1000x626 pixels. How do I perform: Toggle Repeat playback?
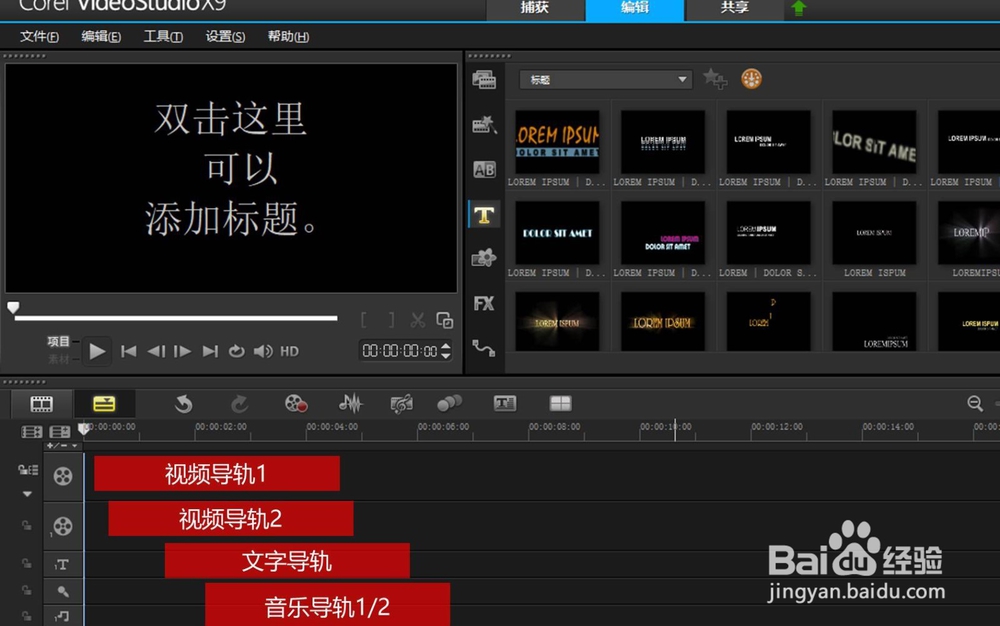click(236, 351)
